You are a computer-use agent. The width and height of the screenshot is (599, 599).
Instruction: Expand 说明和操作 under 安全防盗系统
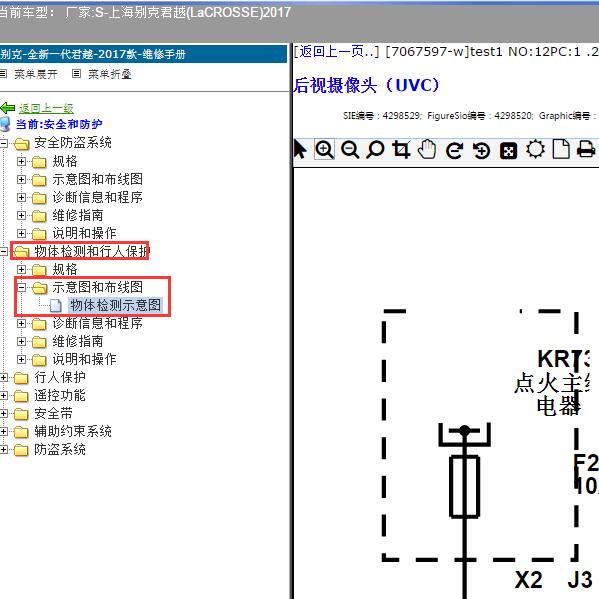click(x=21, y=233)
